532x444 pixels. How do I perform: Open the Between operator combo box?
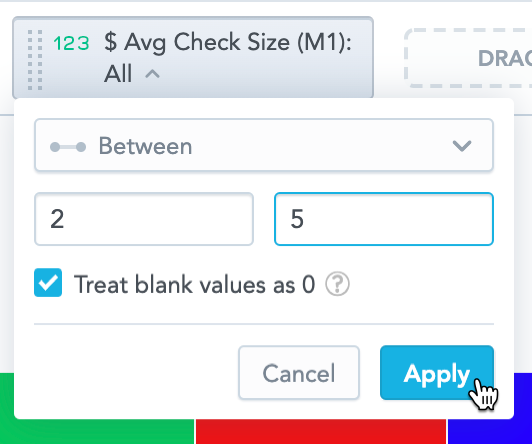pyautogui.click(x=264, y=145)
